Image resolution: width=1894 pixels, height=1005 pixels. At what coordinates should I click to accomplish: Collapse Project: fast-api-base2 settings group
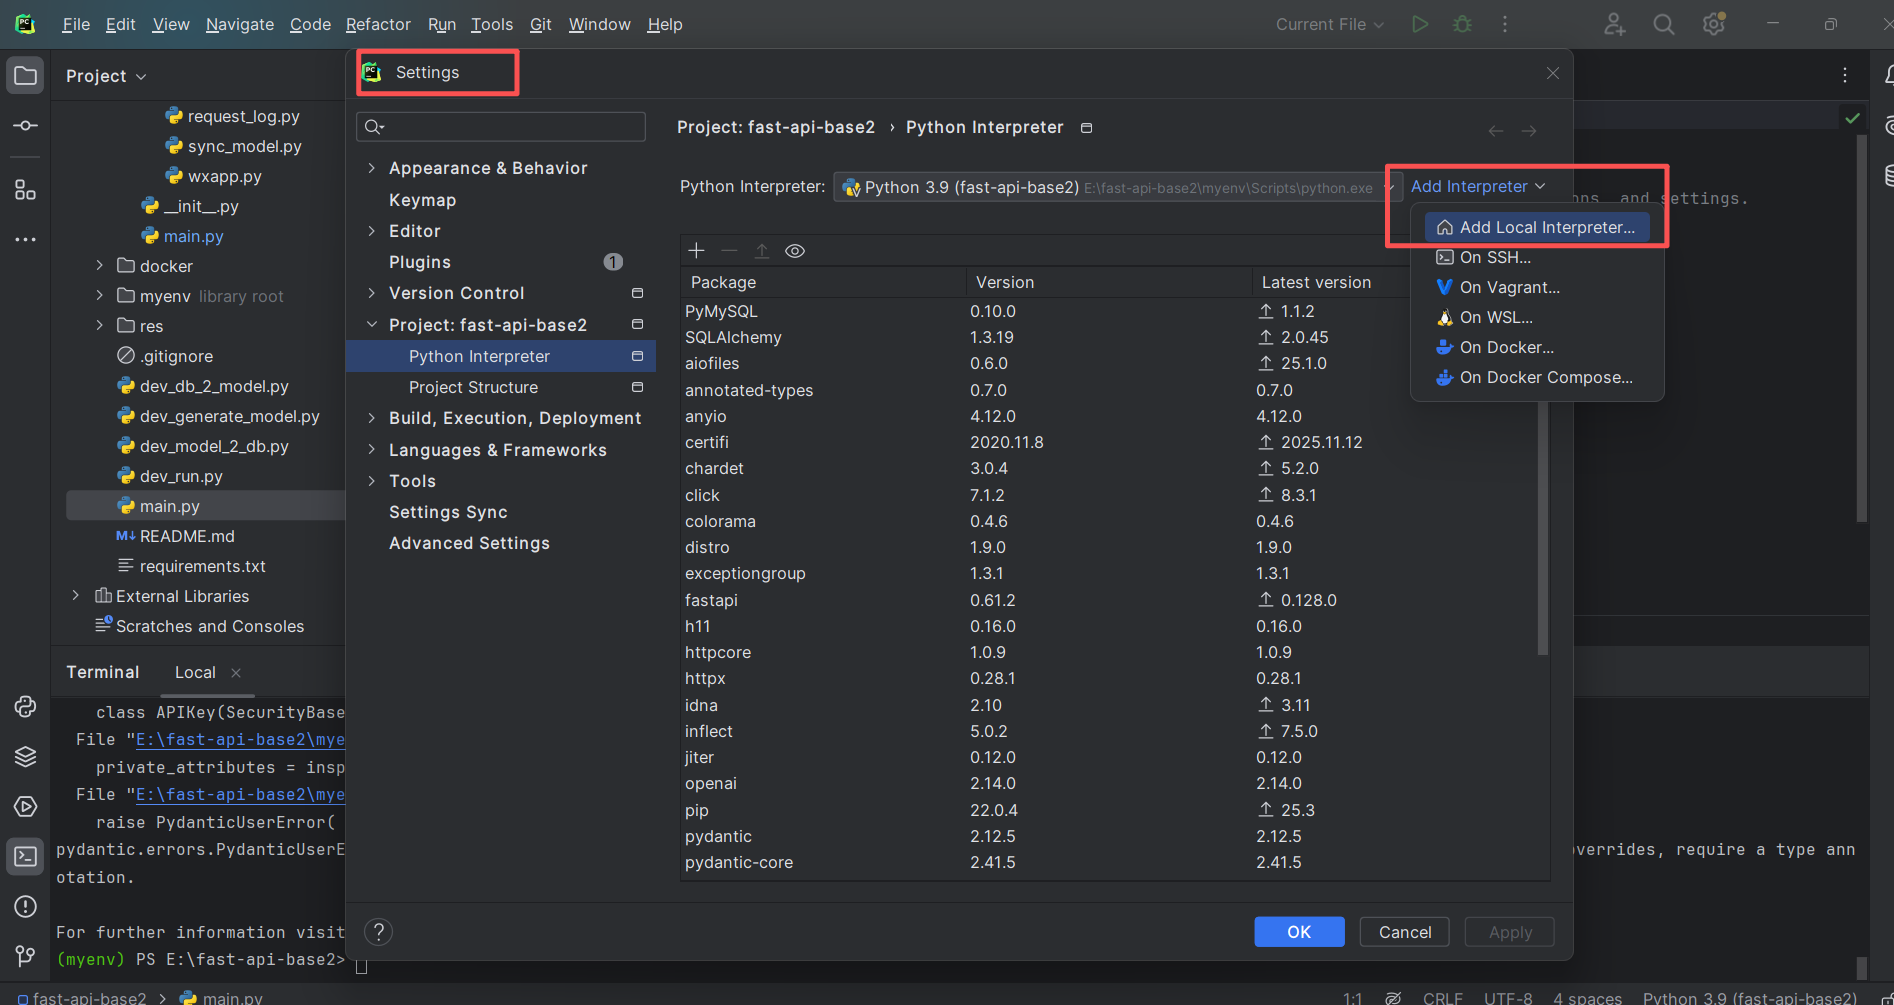[372, 325]
